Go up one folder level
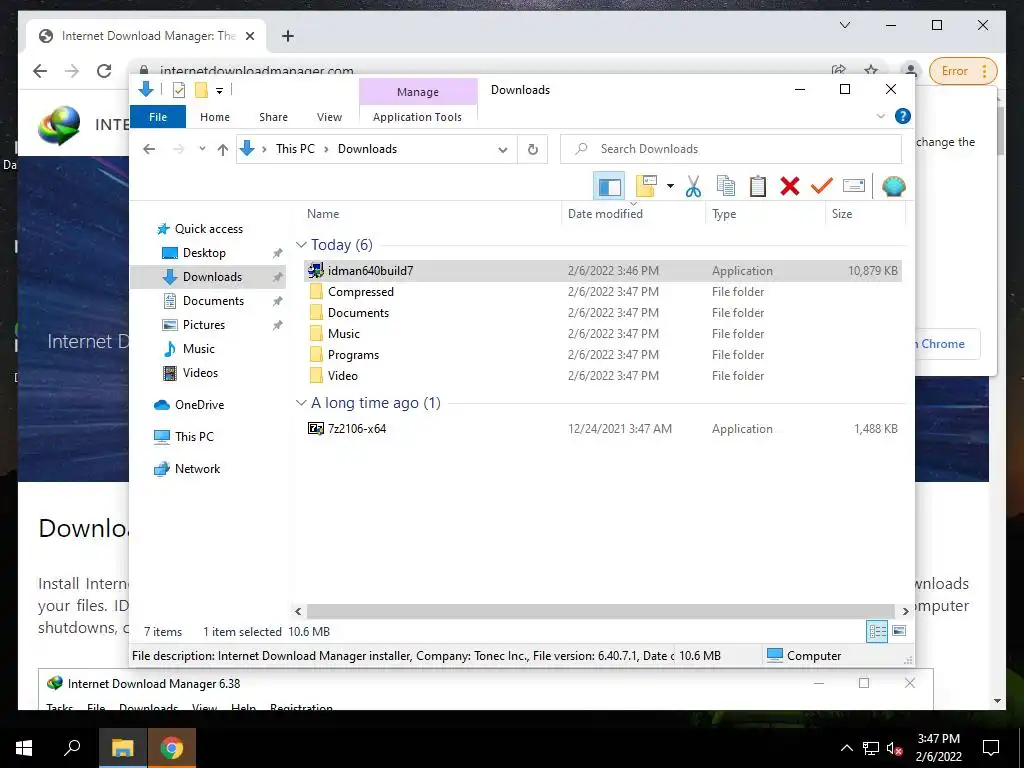 pos(223,150)
